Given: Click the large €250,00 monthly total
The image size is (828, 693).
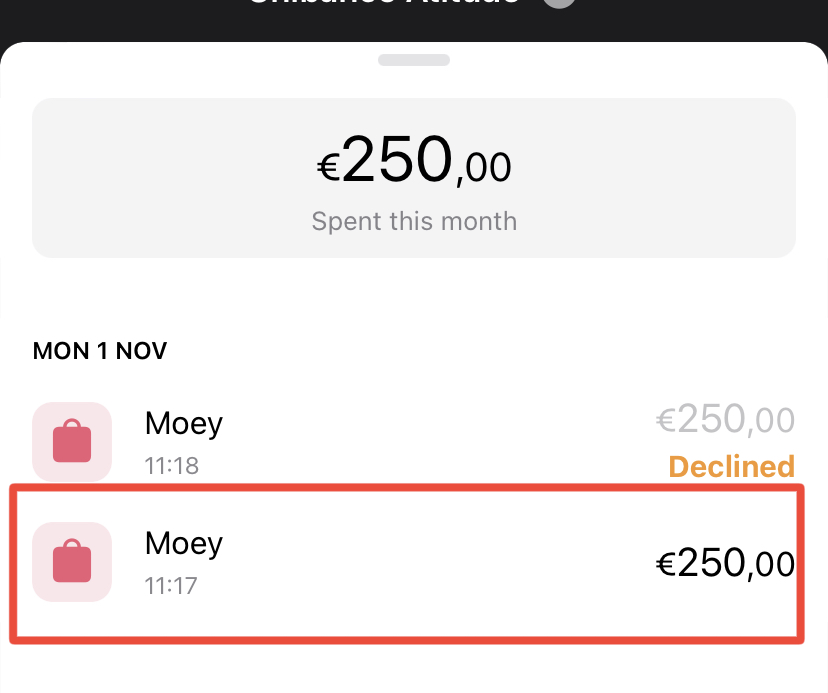Looking at the screenshot, I should pyautogui.click(x=414, y=162).
